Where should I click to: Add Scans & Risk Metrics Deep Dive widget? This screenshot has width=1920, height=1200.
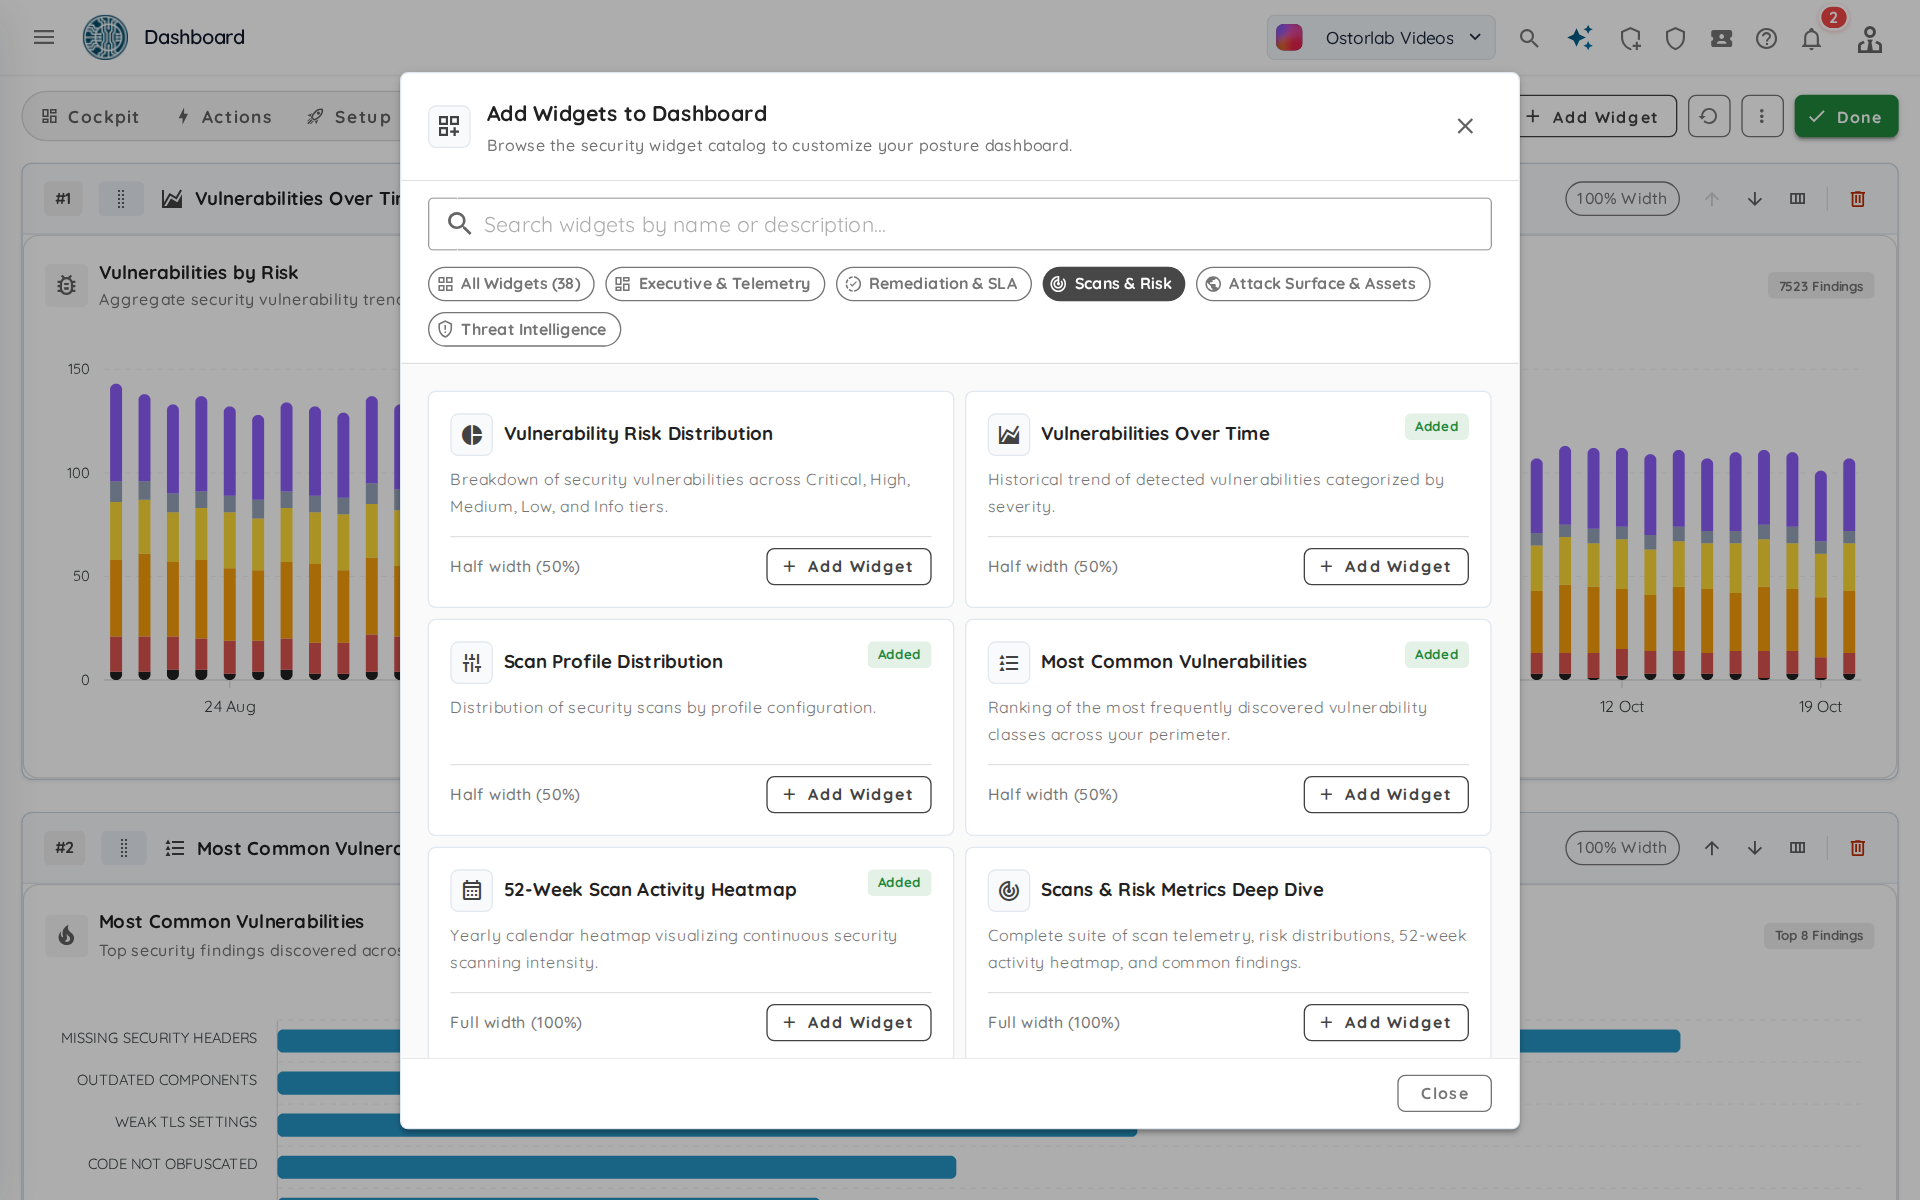point(1386,1023)
